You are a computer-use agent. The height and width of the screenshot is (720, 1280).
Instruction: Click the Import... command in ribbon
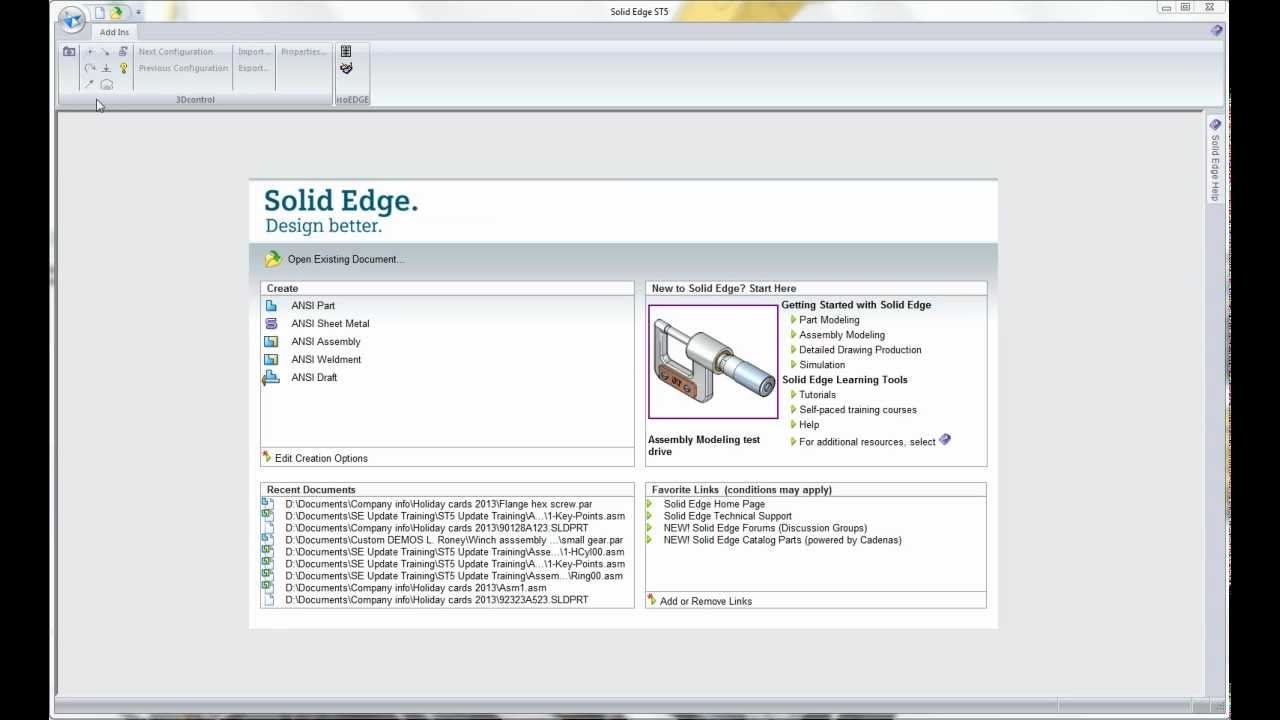[254, 51]
